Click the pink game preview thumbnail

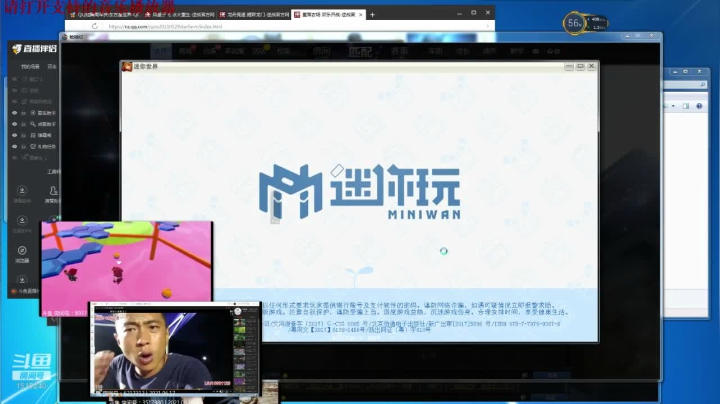(127, 268)
